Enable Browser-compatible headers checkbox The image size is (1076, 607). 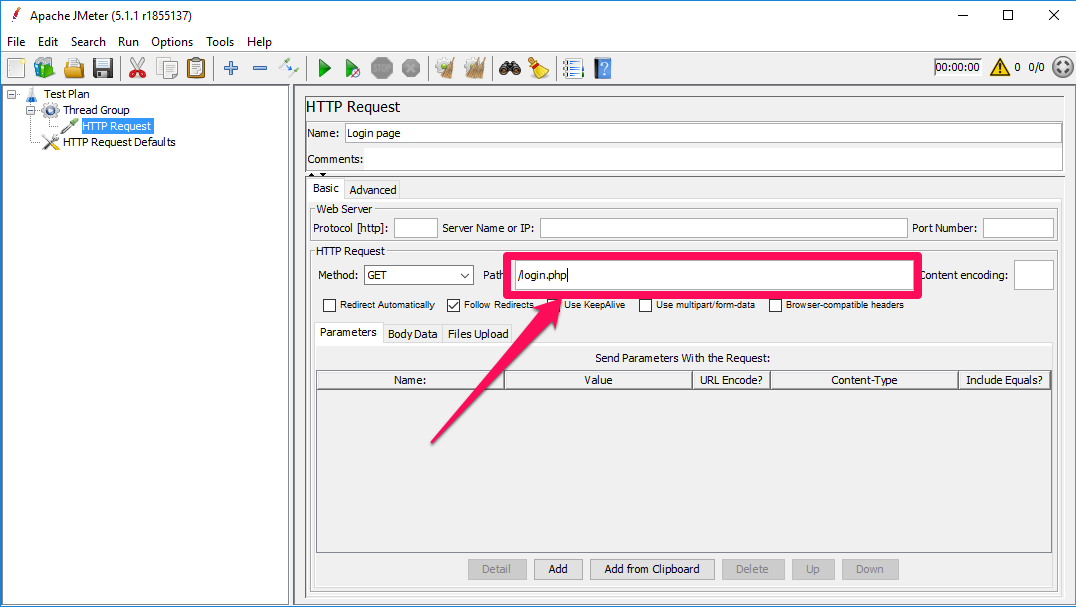[775, 305]
